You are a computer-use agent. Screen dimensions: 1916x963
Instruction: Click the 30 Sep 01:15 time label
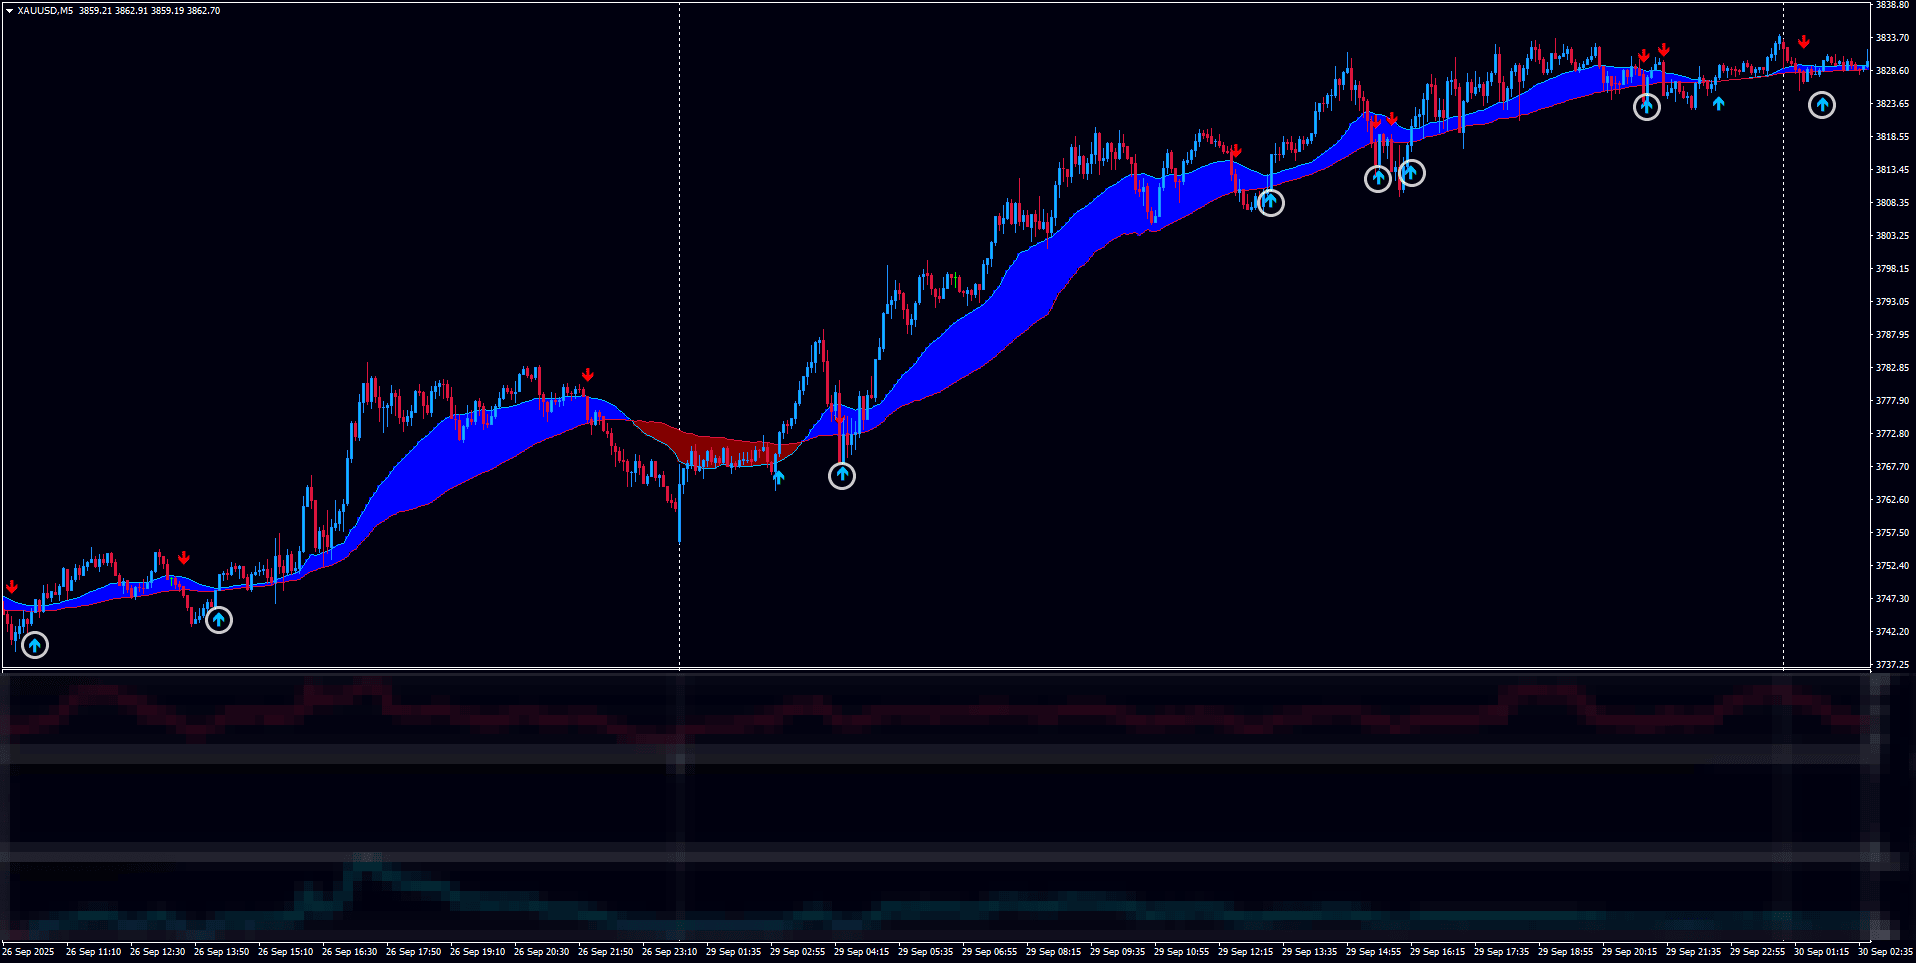pyautogui.click(x=1821, y=952)
